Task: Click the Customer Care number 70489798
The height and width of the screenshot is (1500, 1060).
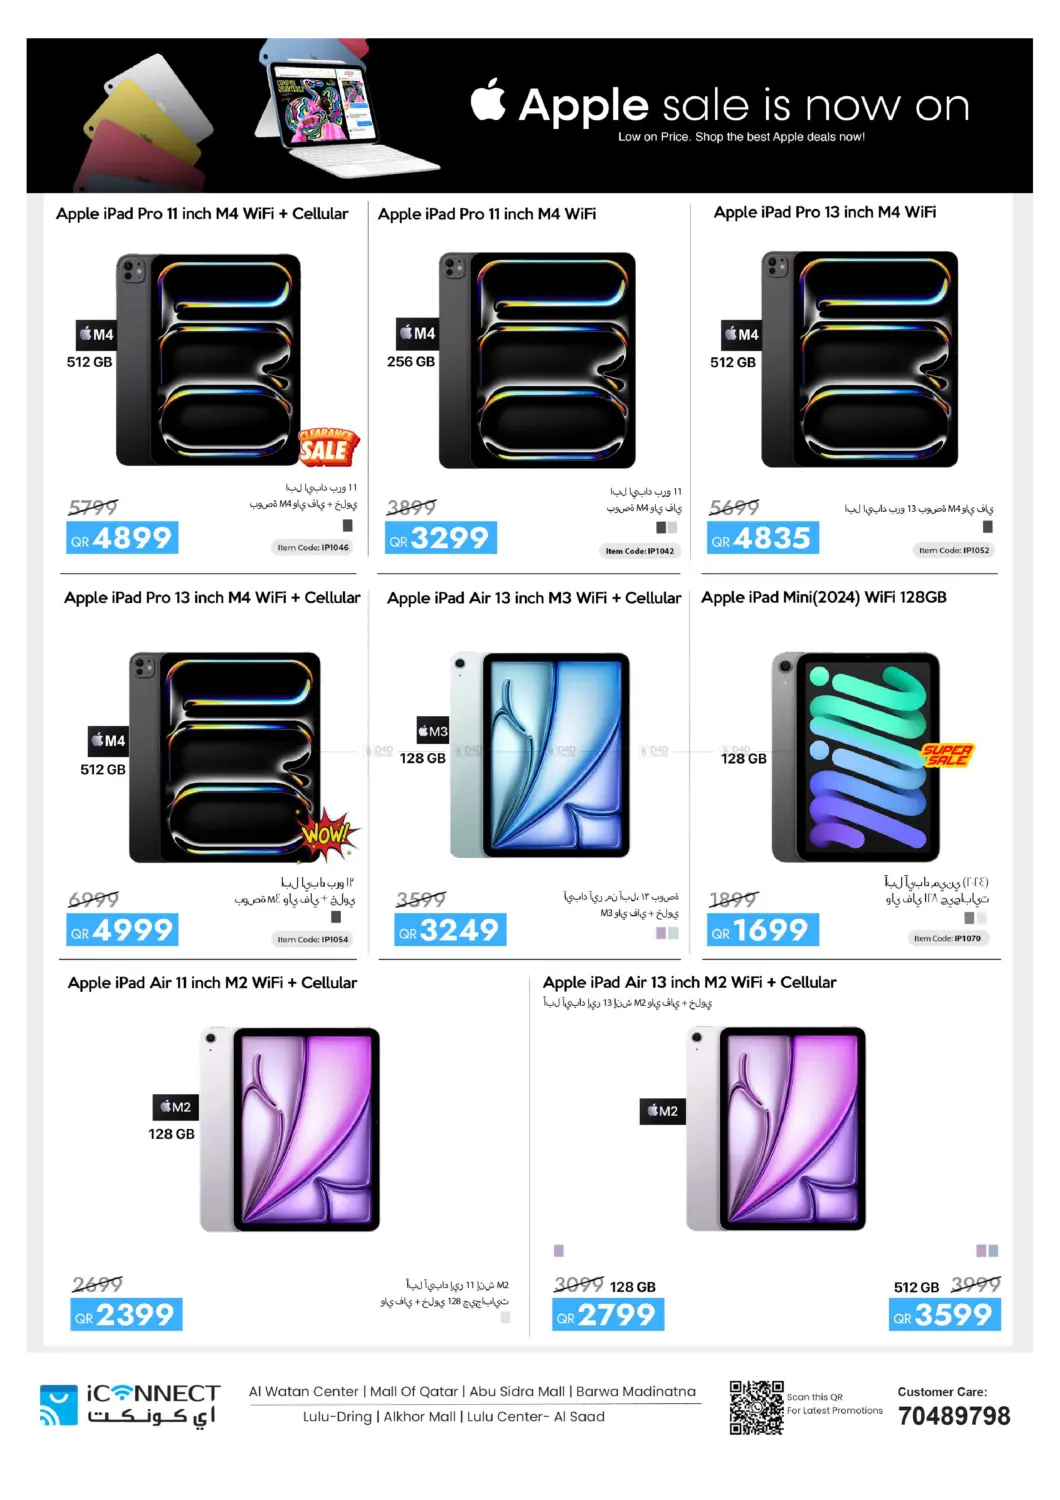Action: click(x=954, y=1416)
